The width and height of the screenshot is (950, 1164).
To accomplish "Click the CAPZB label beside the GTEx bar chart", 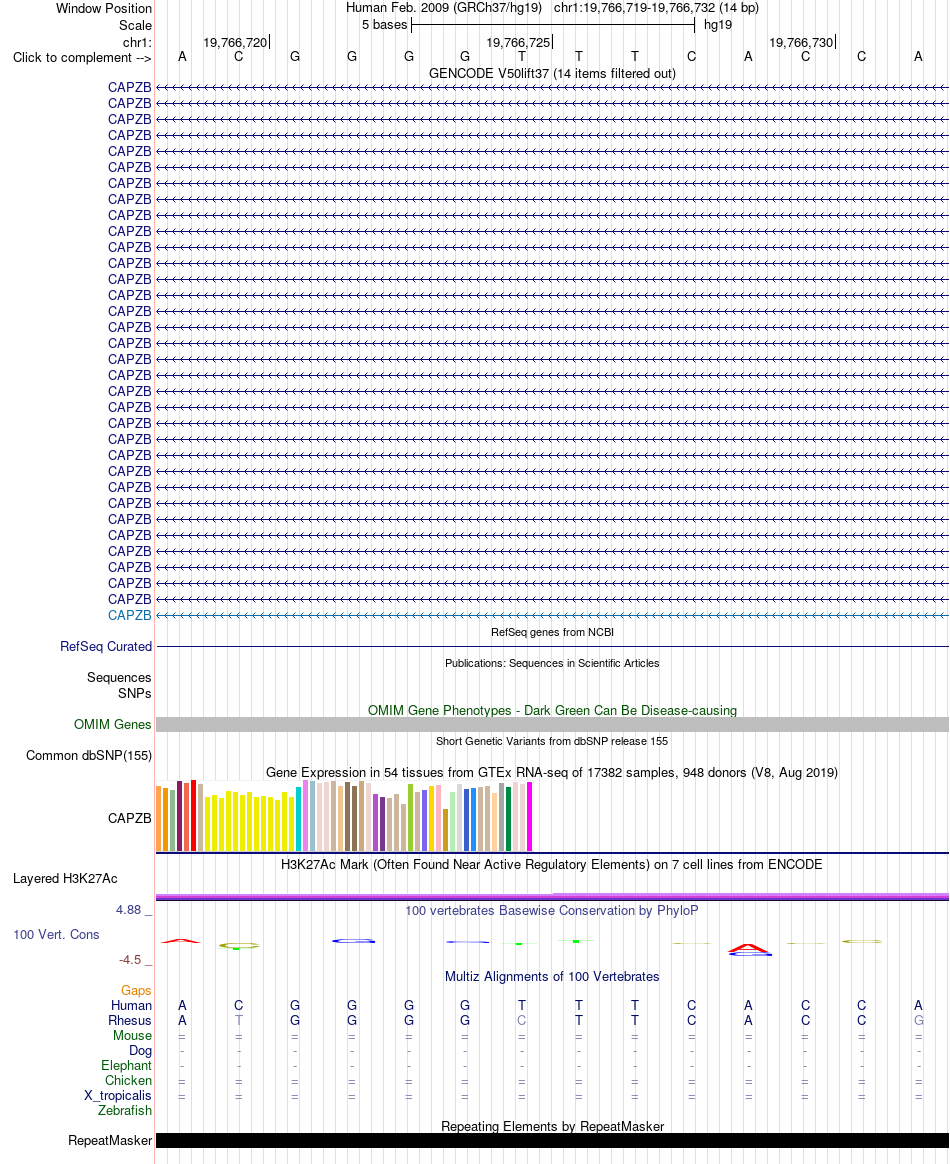I will coord(129,818).
